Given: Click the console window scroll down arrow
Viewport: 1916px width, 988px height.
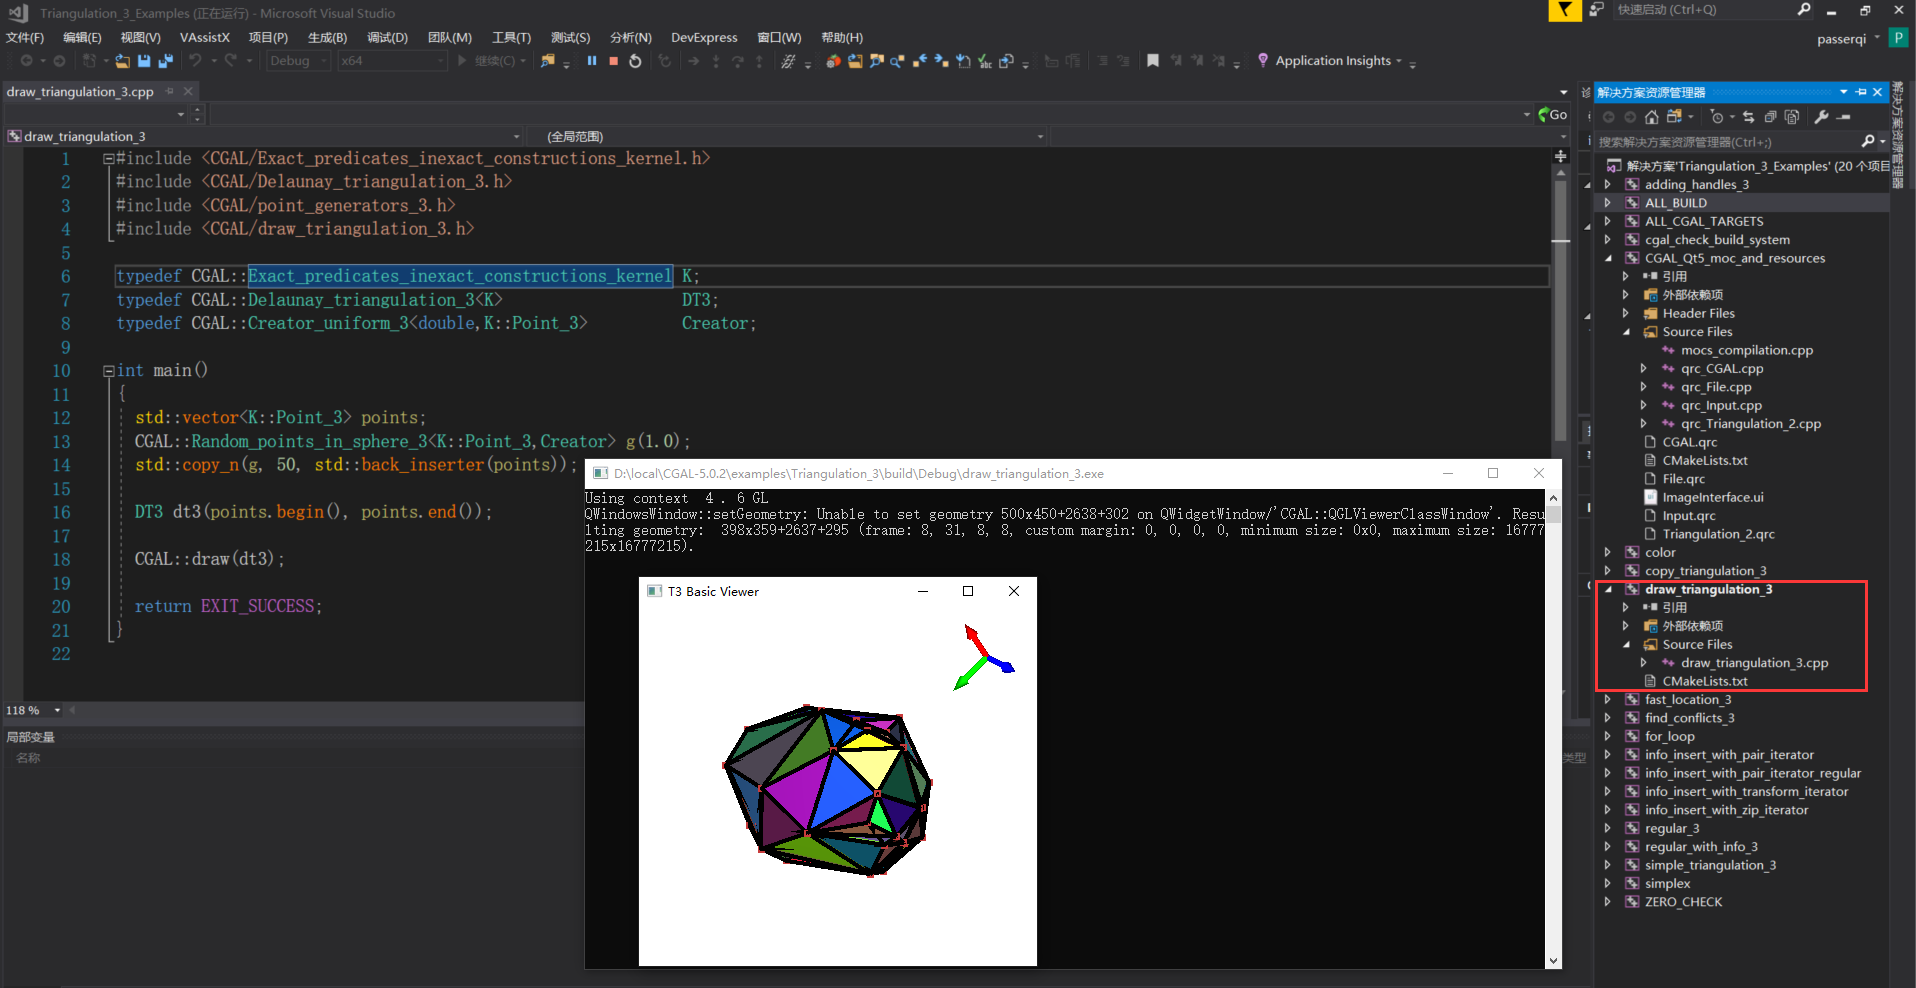Looking at the screenshot, I should 1553,960.
